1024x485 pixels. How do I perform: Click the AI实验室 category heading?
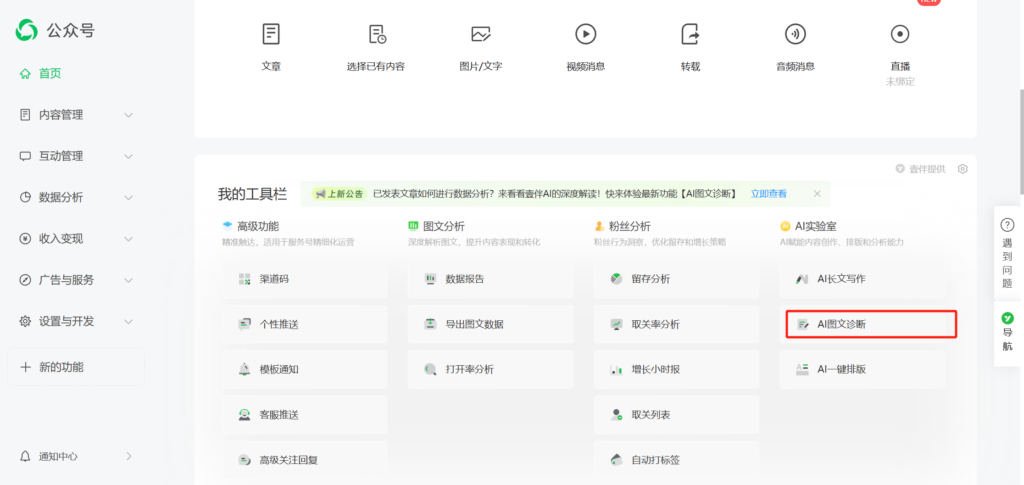[x=816, y=227]
